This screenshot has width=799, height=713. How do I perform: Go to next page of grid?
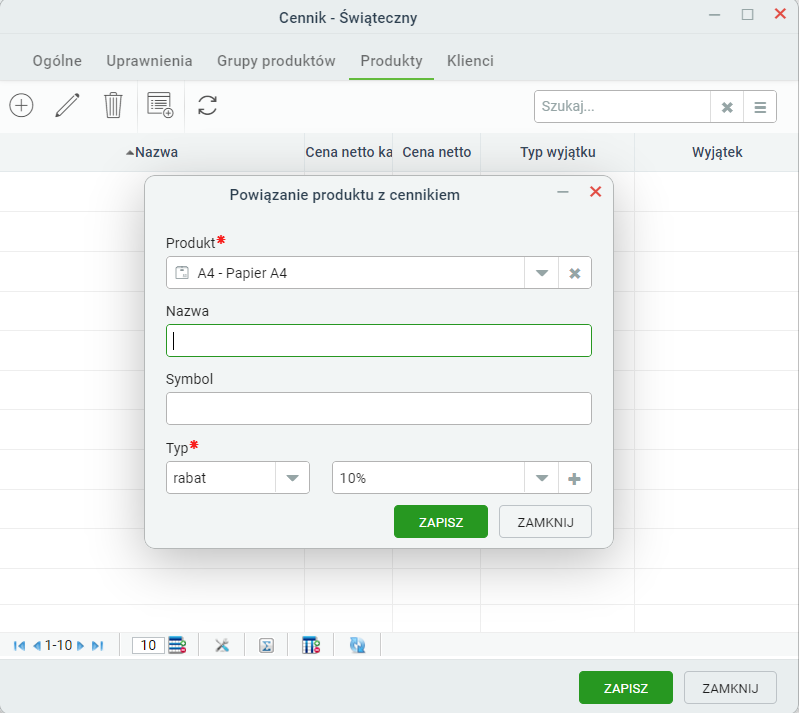pos(80,646)
